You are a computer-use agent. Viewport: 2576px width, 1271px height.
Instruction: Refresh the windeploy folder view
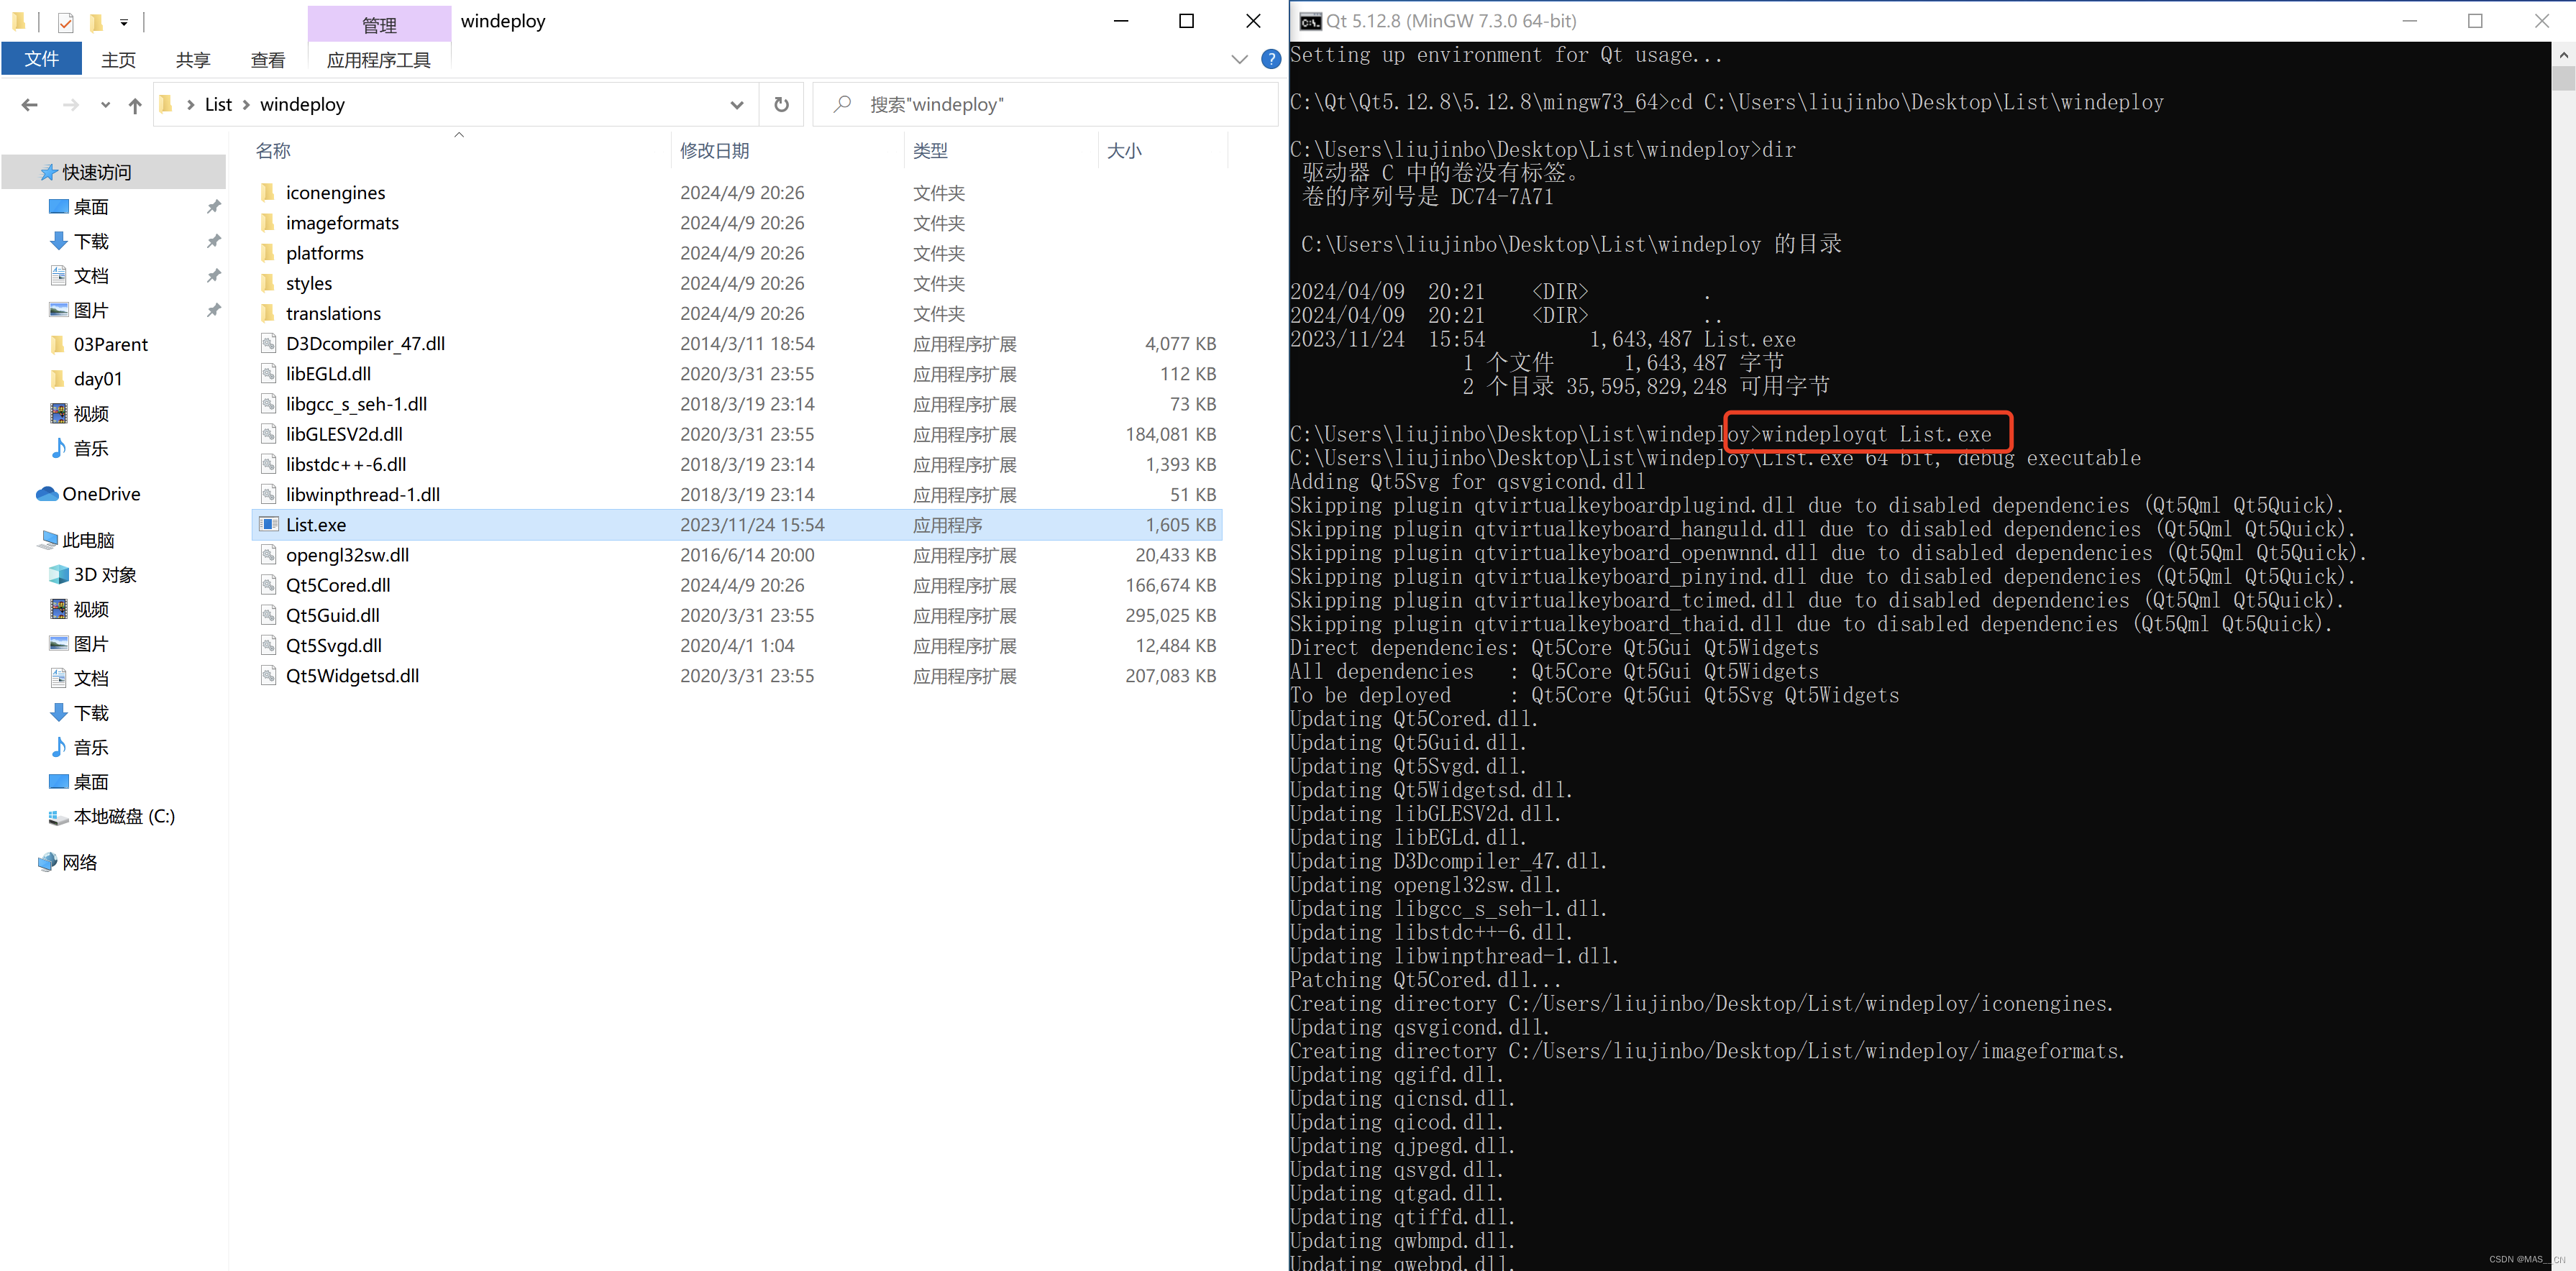pos(781,104)
